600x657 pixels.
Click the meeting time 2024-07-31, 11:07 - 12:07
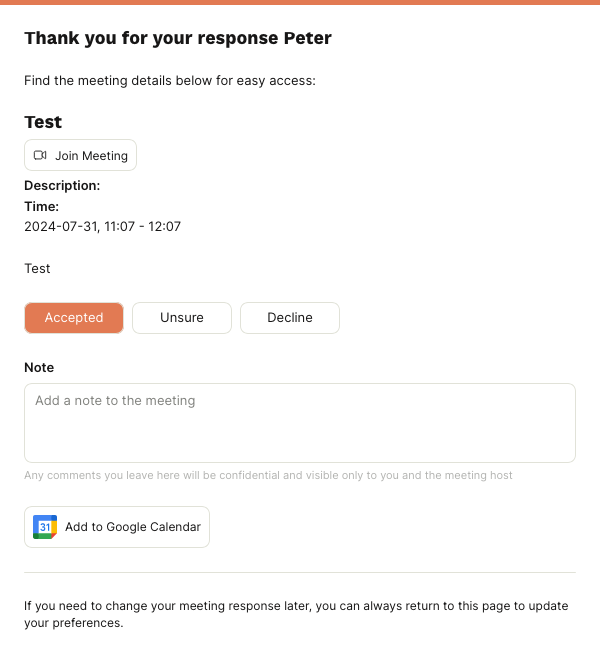(x=103, y=227)
